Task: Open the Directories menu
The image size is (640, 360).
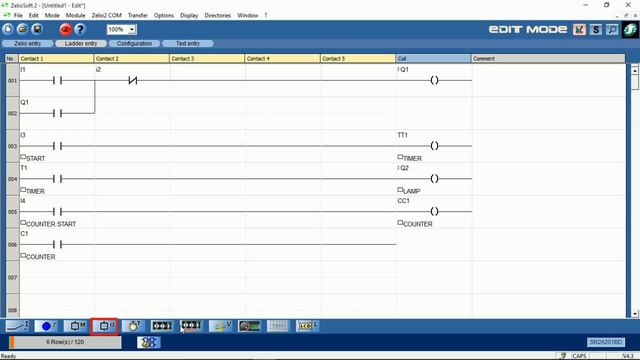Action: [218, 16]
